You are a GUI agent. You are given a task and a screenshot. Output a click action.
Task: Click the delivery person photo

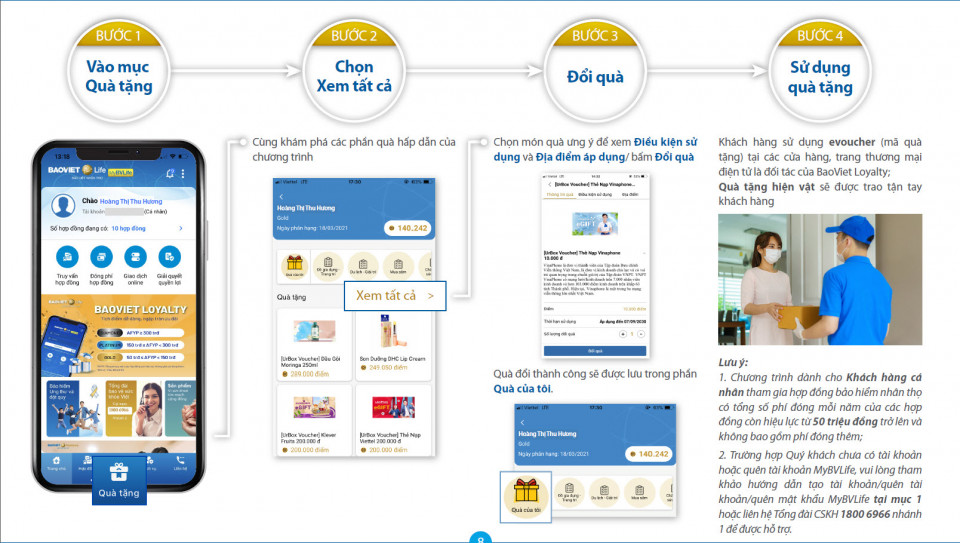[820, 279]
